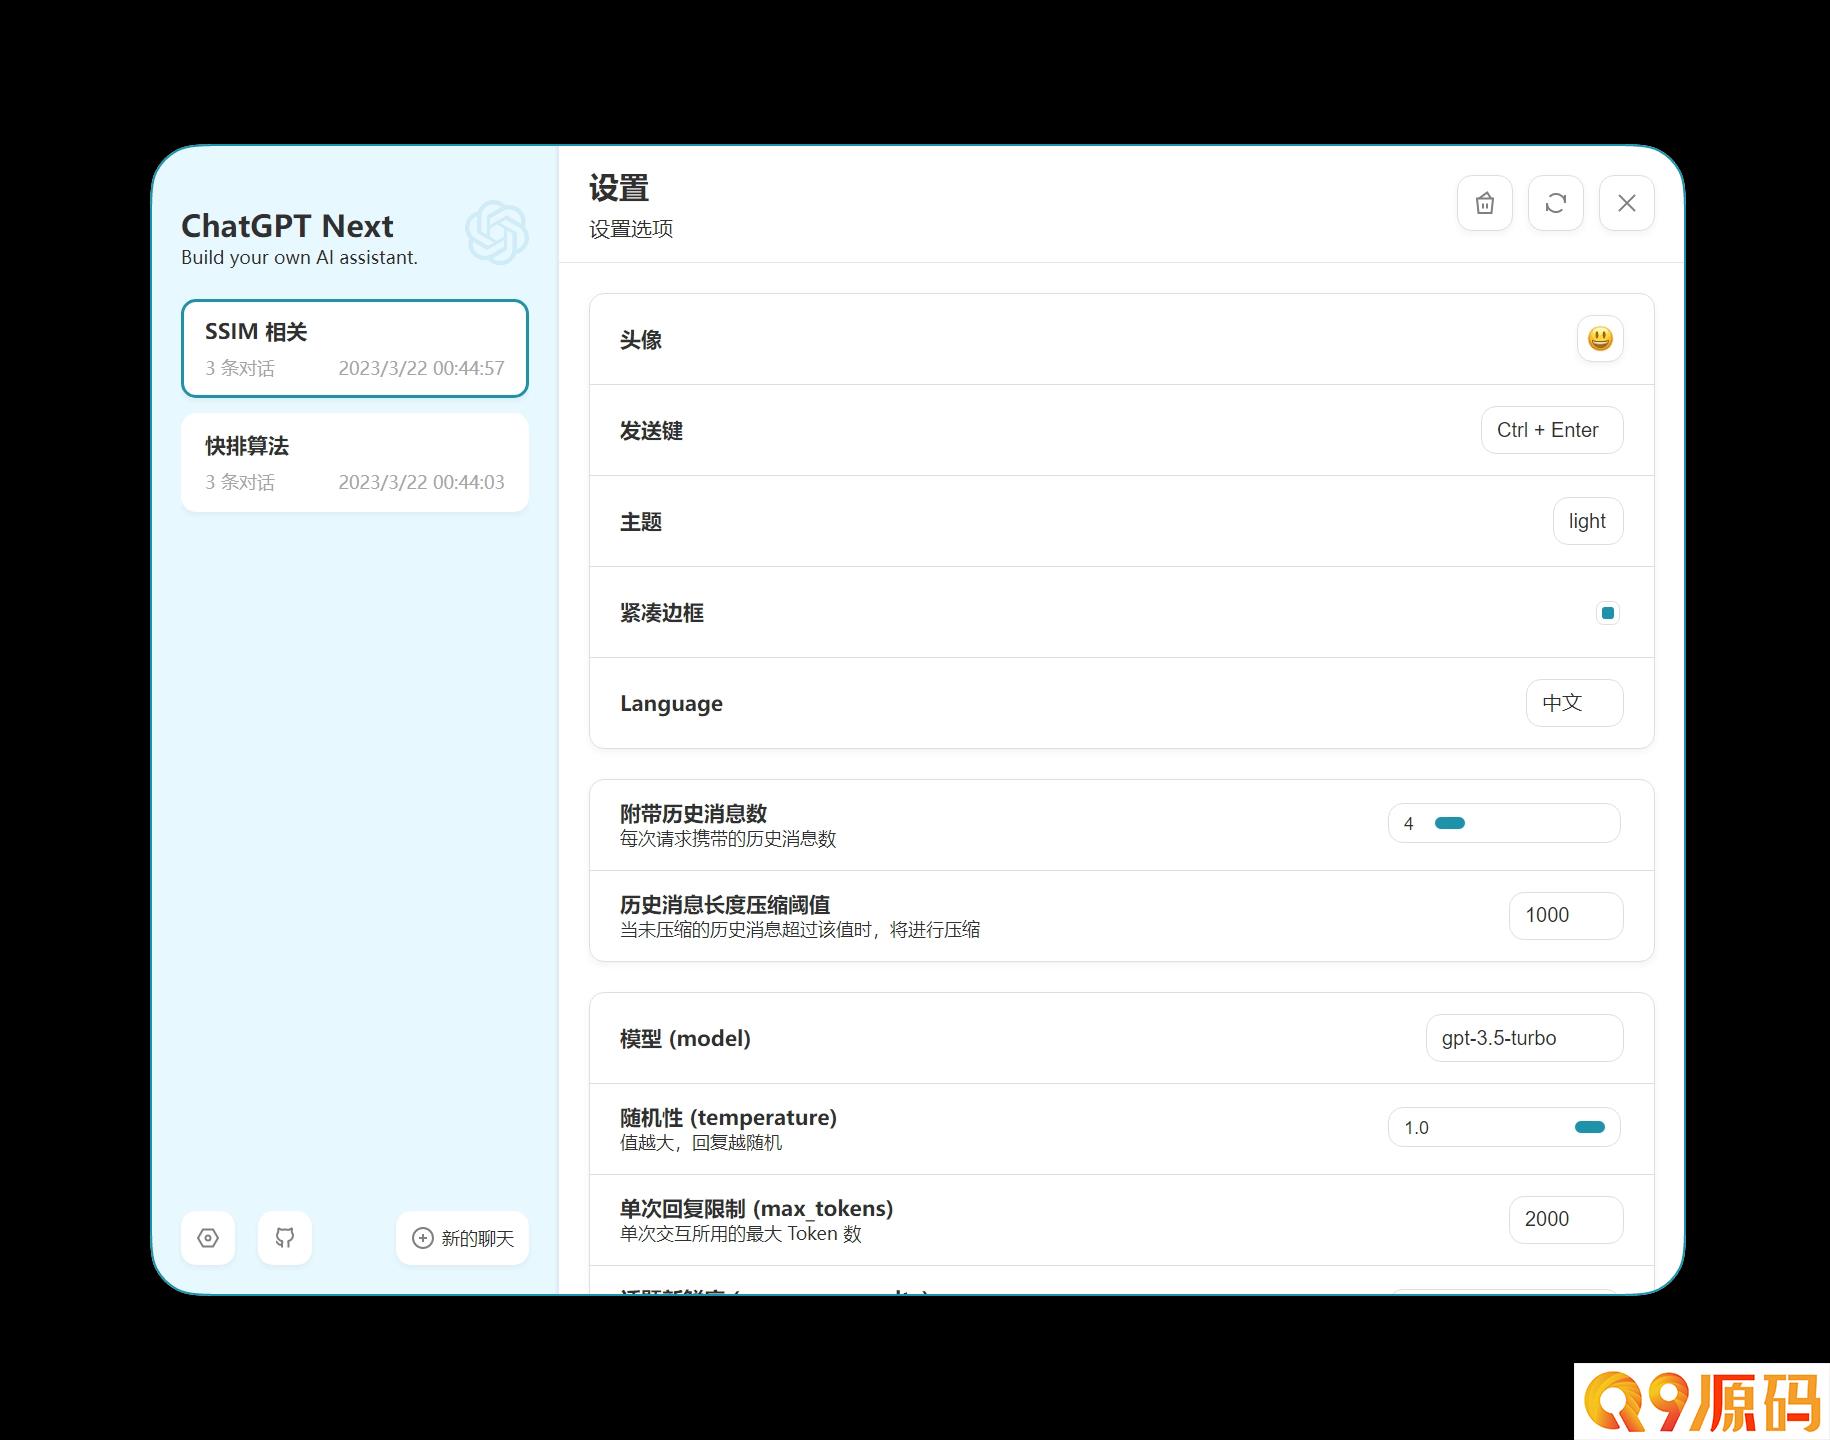The width and height of the screenshot is (1830, 1440).
Task: Adjust the 附带历史消息数 slider
Action: pyautogui.click(x=1525, y=823)
